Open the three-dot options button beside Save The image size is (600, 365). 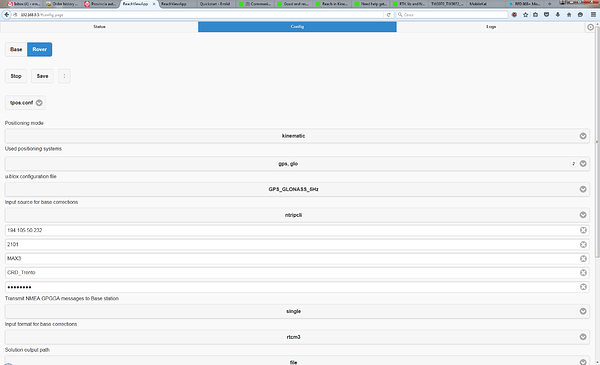tap(64, 76)
